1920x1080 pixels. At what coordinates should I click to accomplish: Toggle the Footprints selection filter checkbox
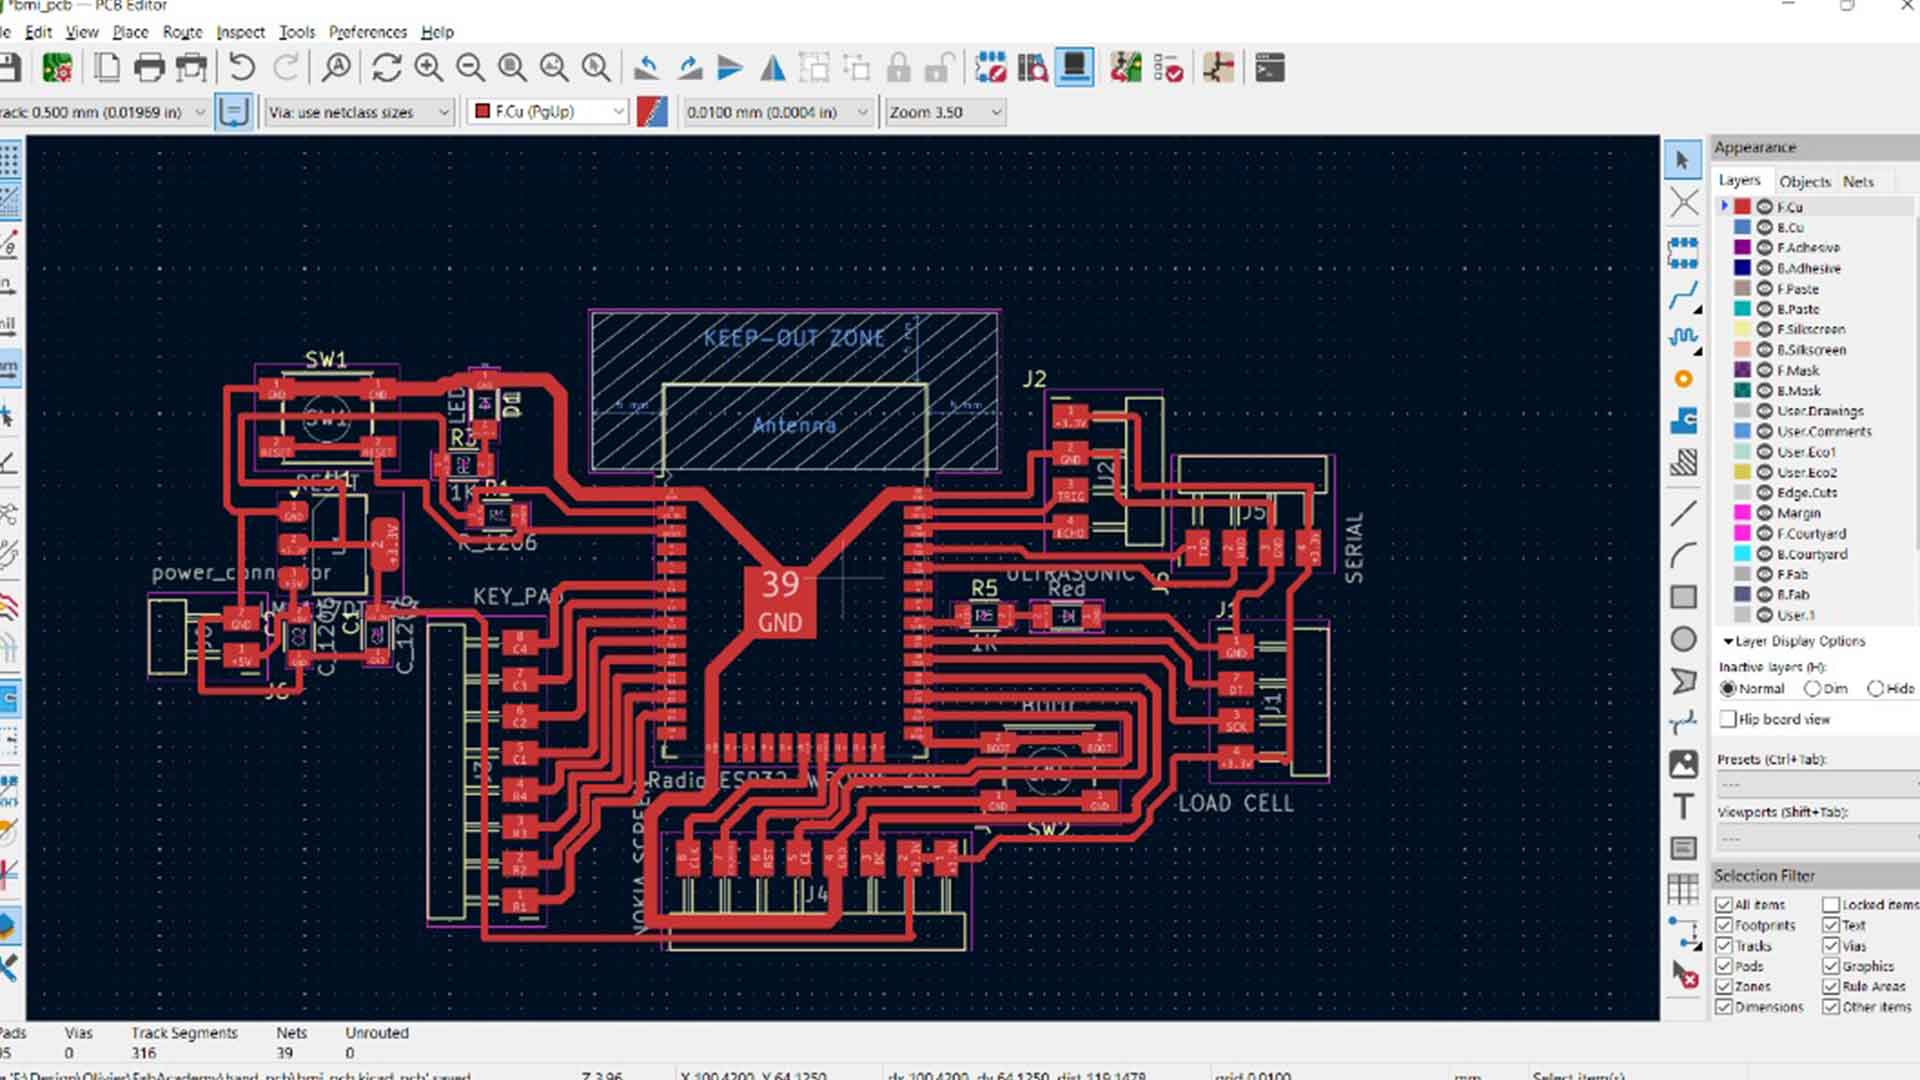(x=1724, y=925)
